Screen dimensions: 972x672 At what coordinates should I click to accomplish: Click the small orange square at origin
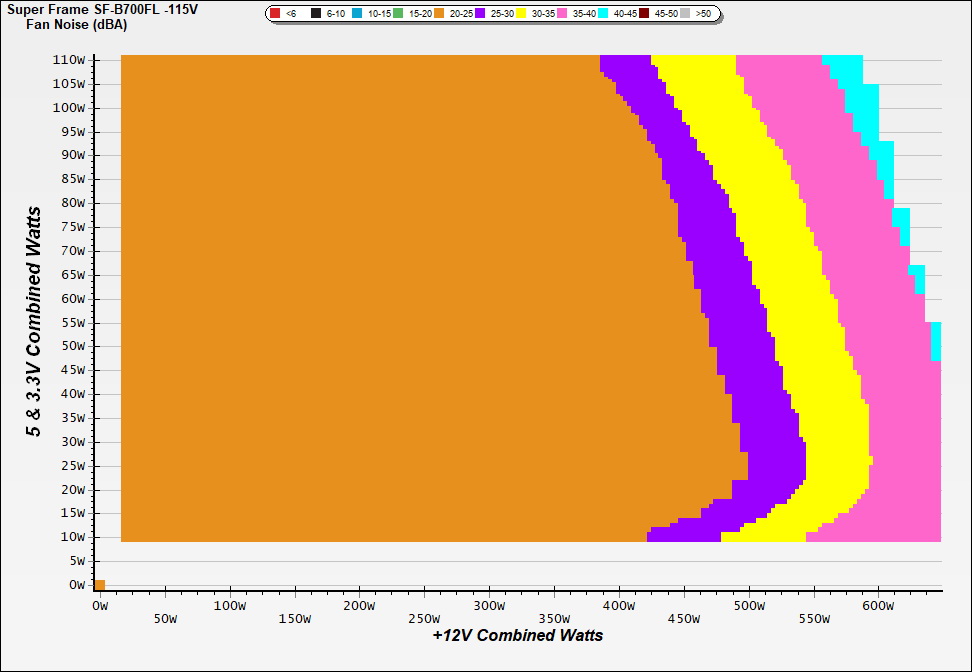point(99,585)
